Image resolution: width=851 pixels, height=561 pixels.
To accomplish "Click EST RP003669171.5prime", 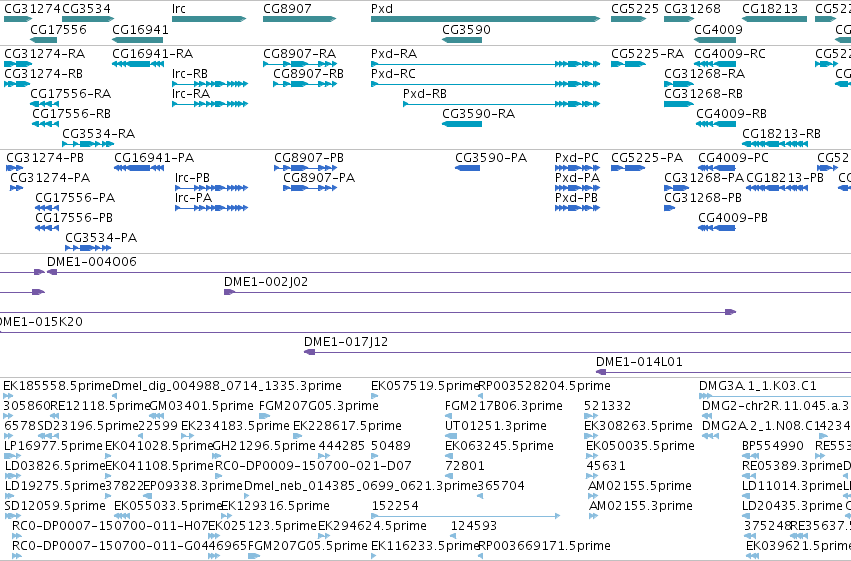I will [480, 556].
